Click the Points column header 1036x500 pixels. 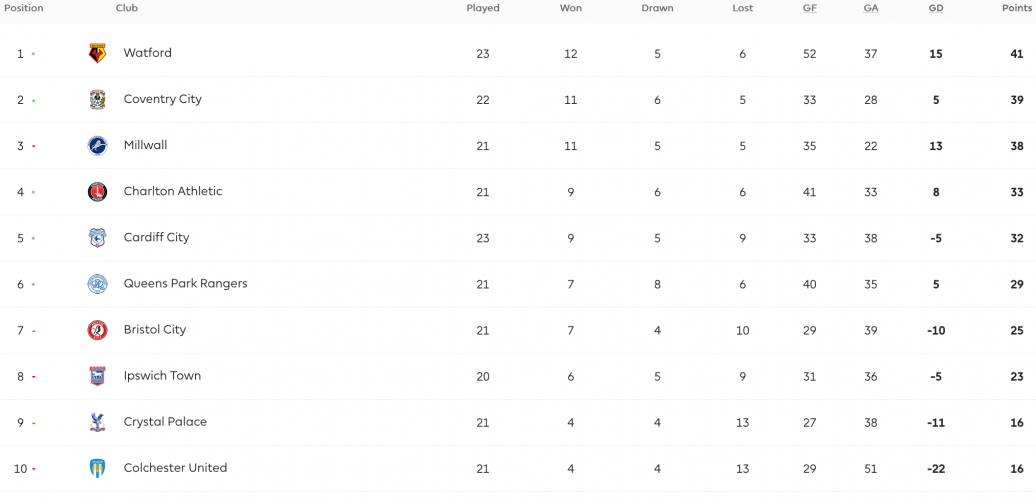(x=1016, y=9)
